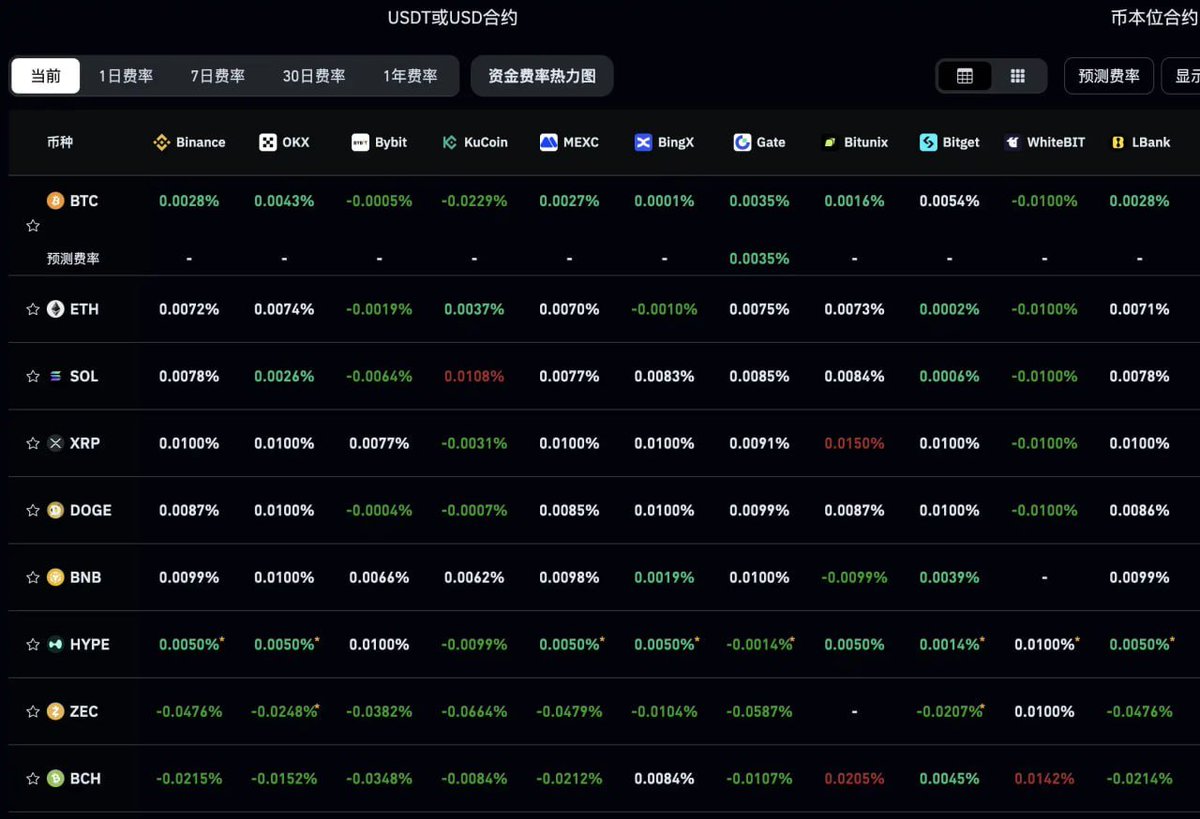The width and height of the screenshot is (1200, 819).
Task: Click the Bitget exchange logo icon
Action: [x=928, y=143]
